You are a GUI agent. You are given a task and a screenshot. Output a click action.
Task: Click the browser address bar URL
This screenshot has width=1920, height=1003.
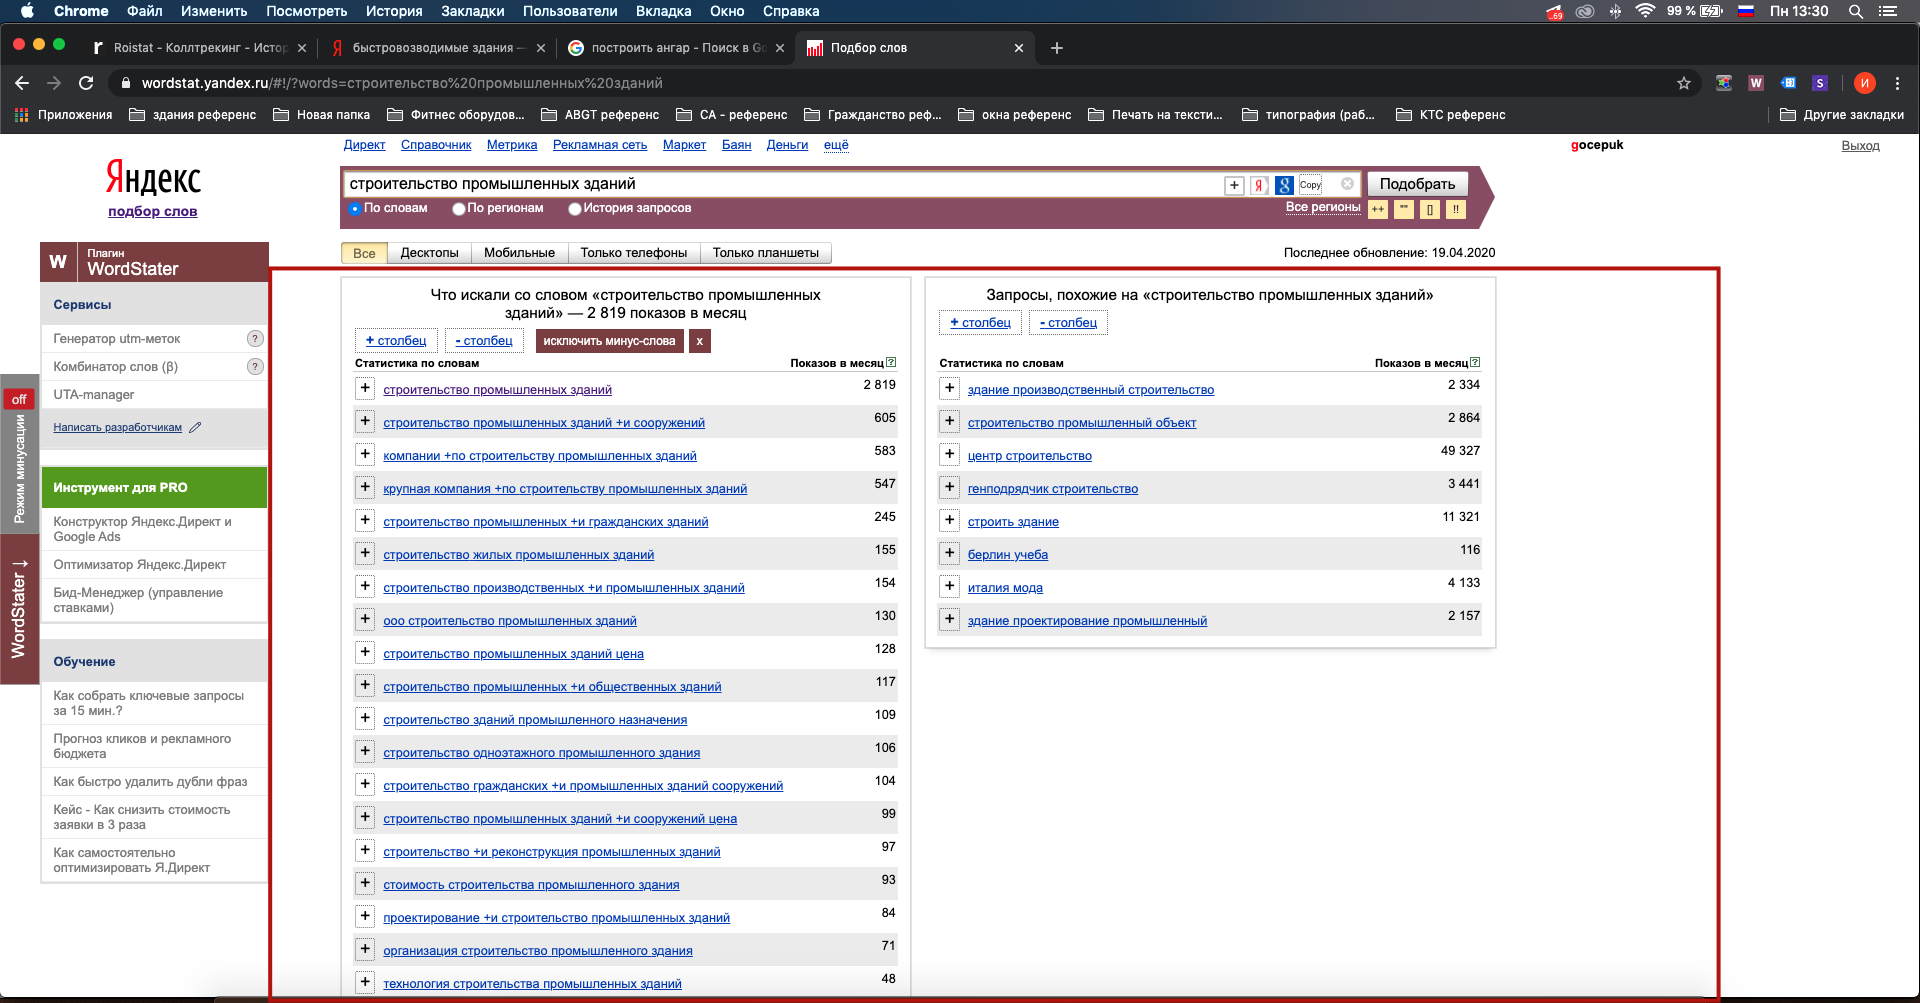click(x=402, y=83)
